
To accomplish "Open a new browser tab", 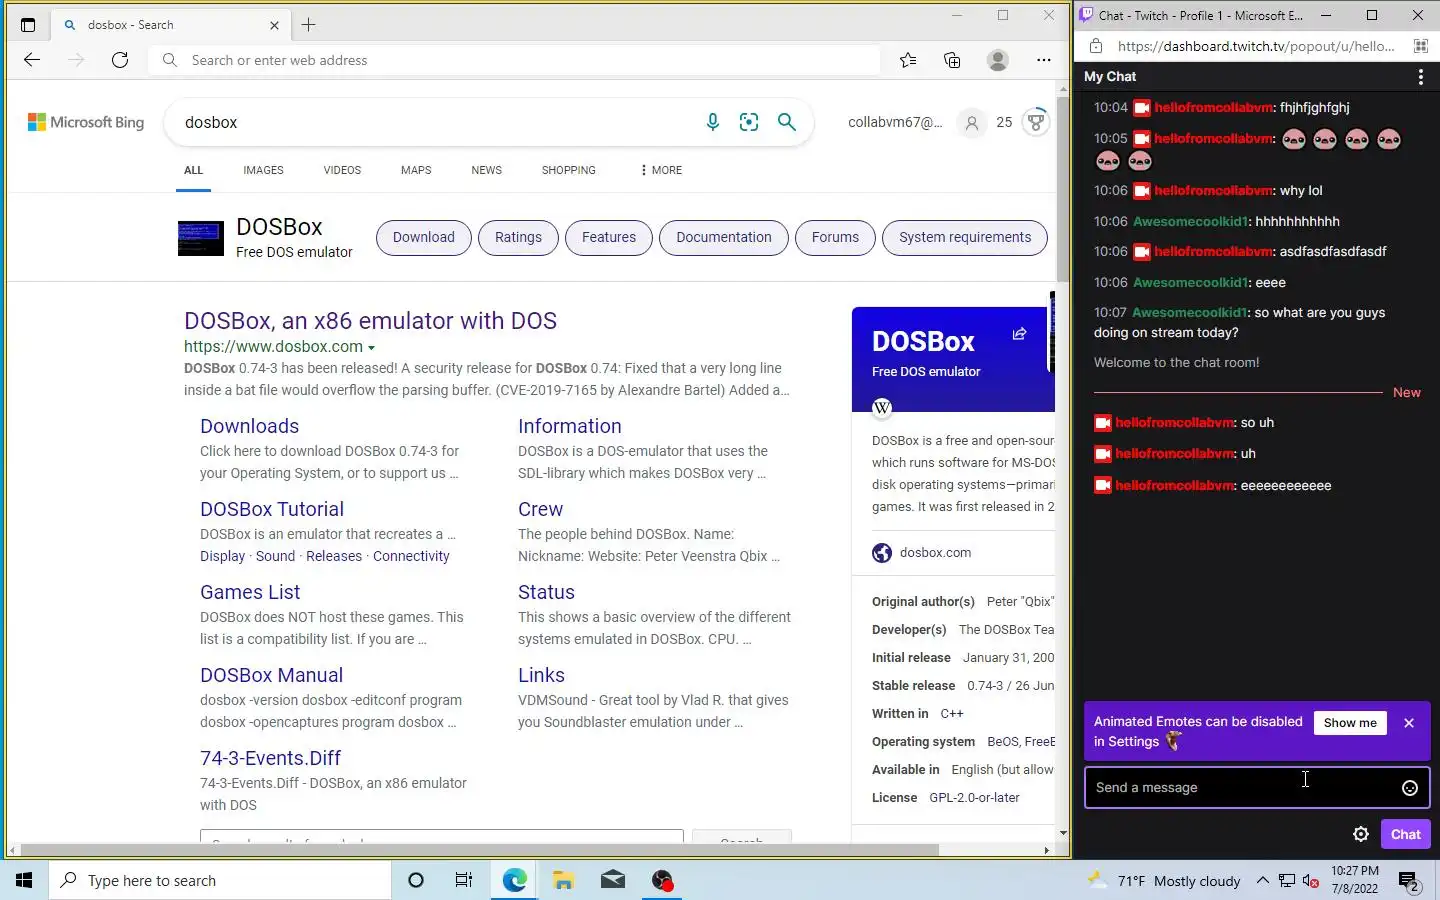I will point(308,25).
